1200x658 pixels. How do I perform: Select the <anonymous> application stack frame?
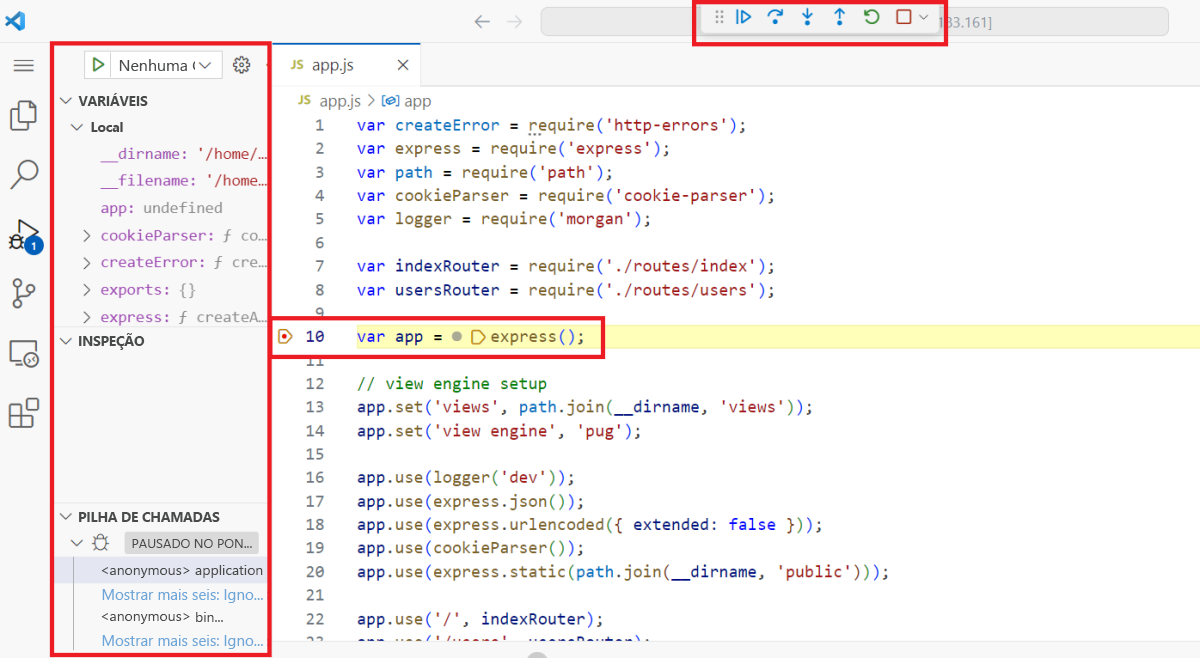tap(182, 570)
